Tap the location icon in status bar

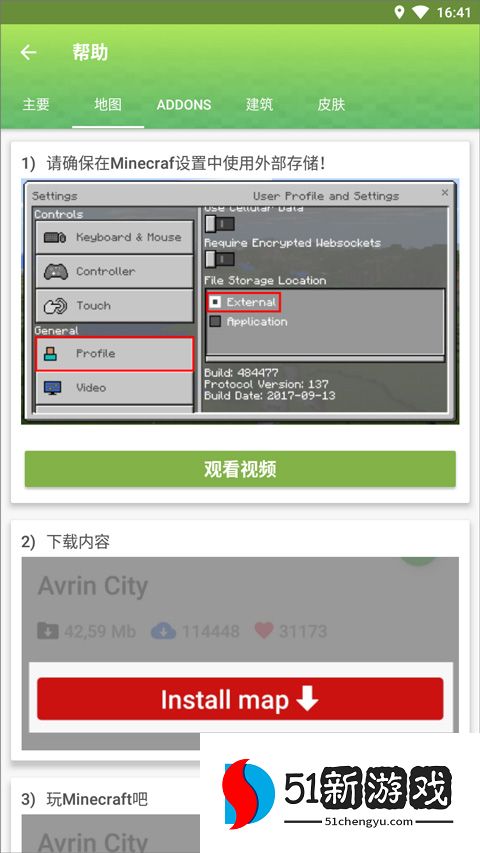[399, 12]
